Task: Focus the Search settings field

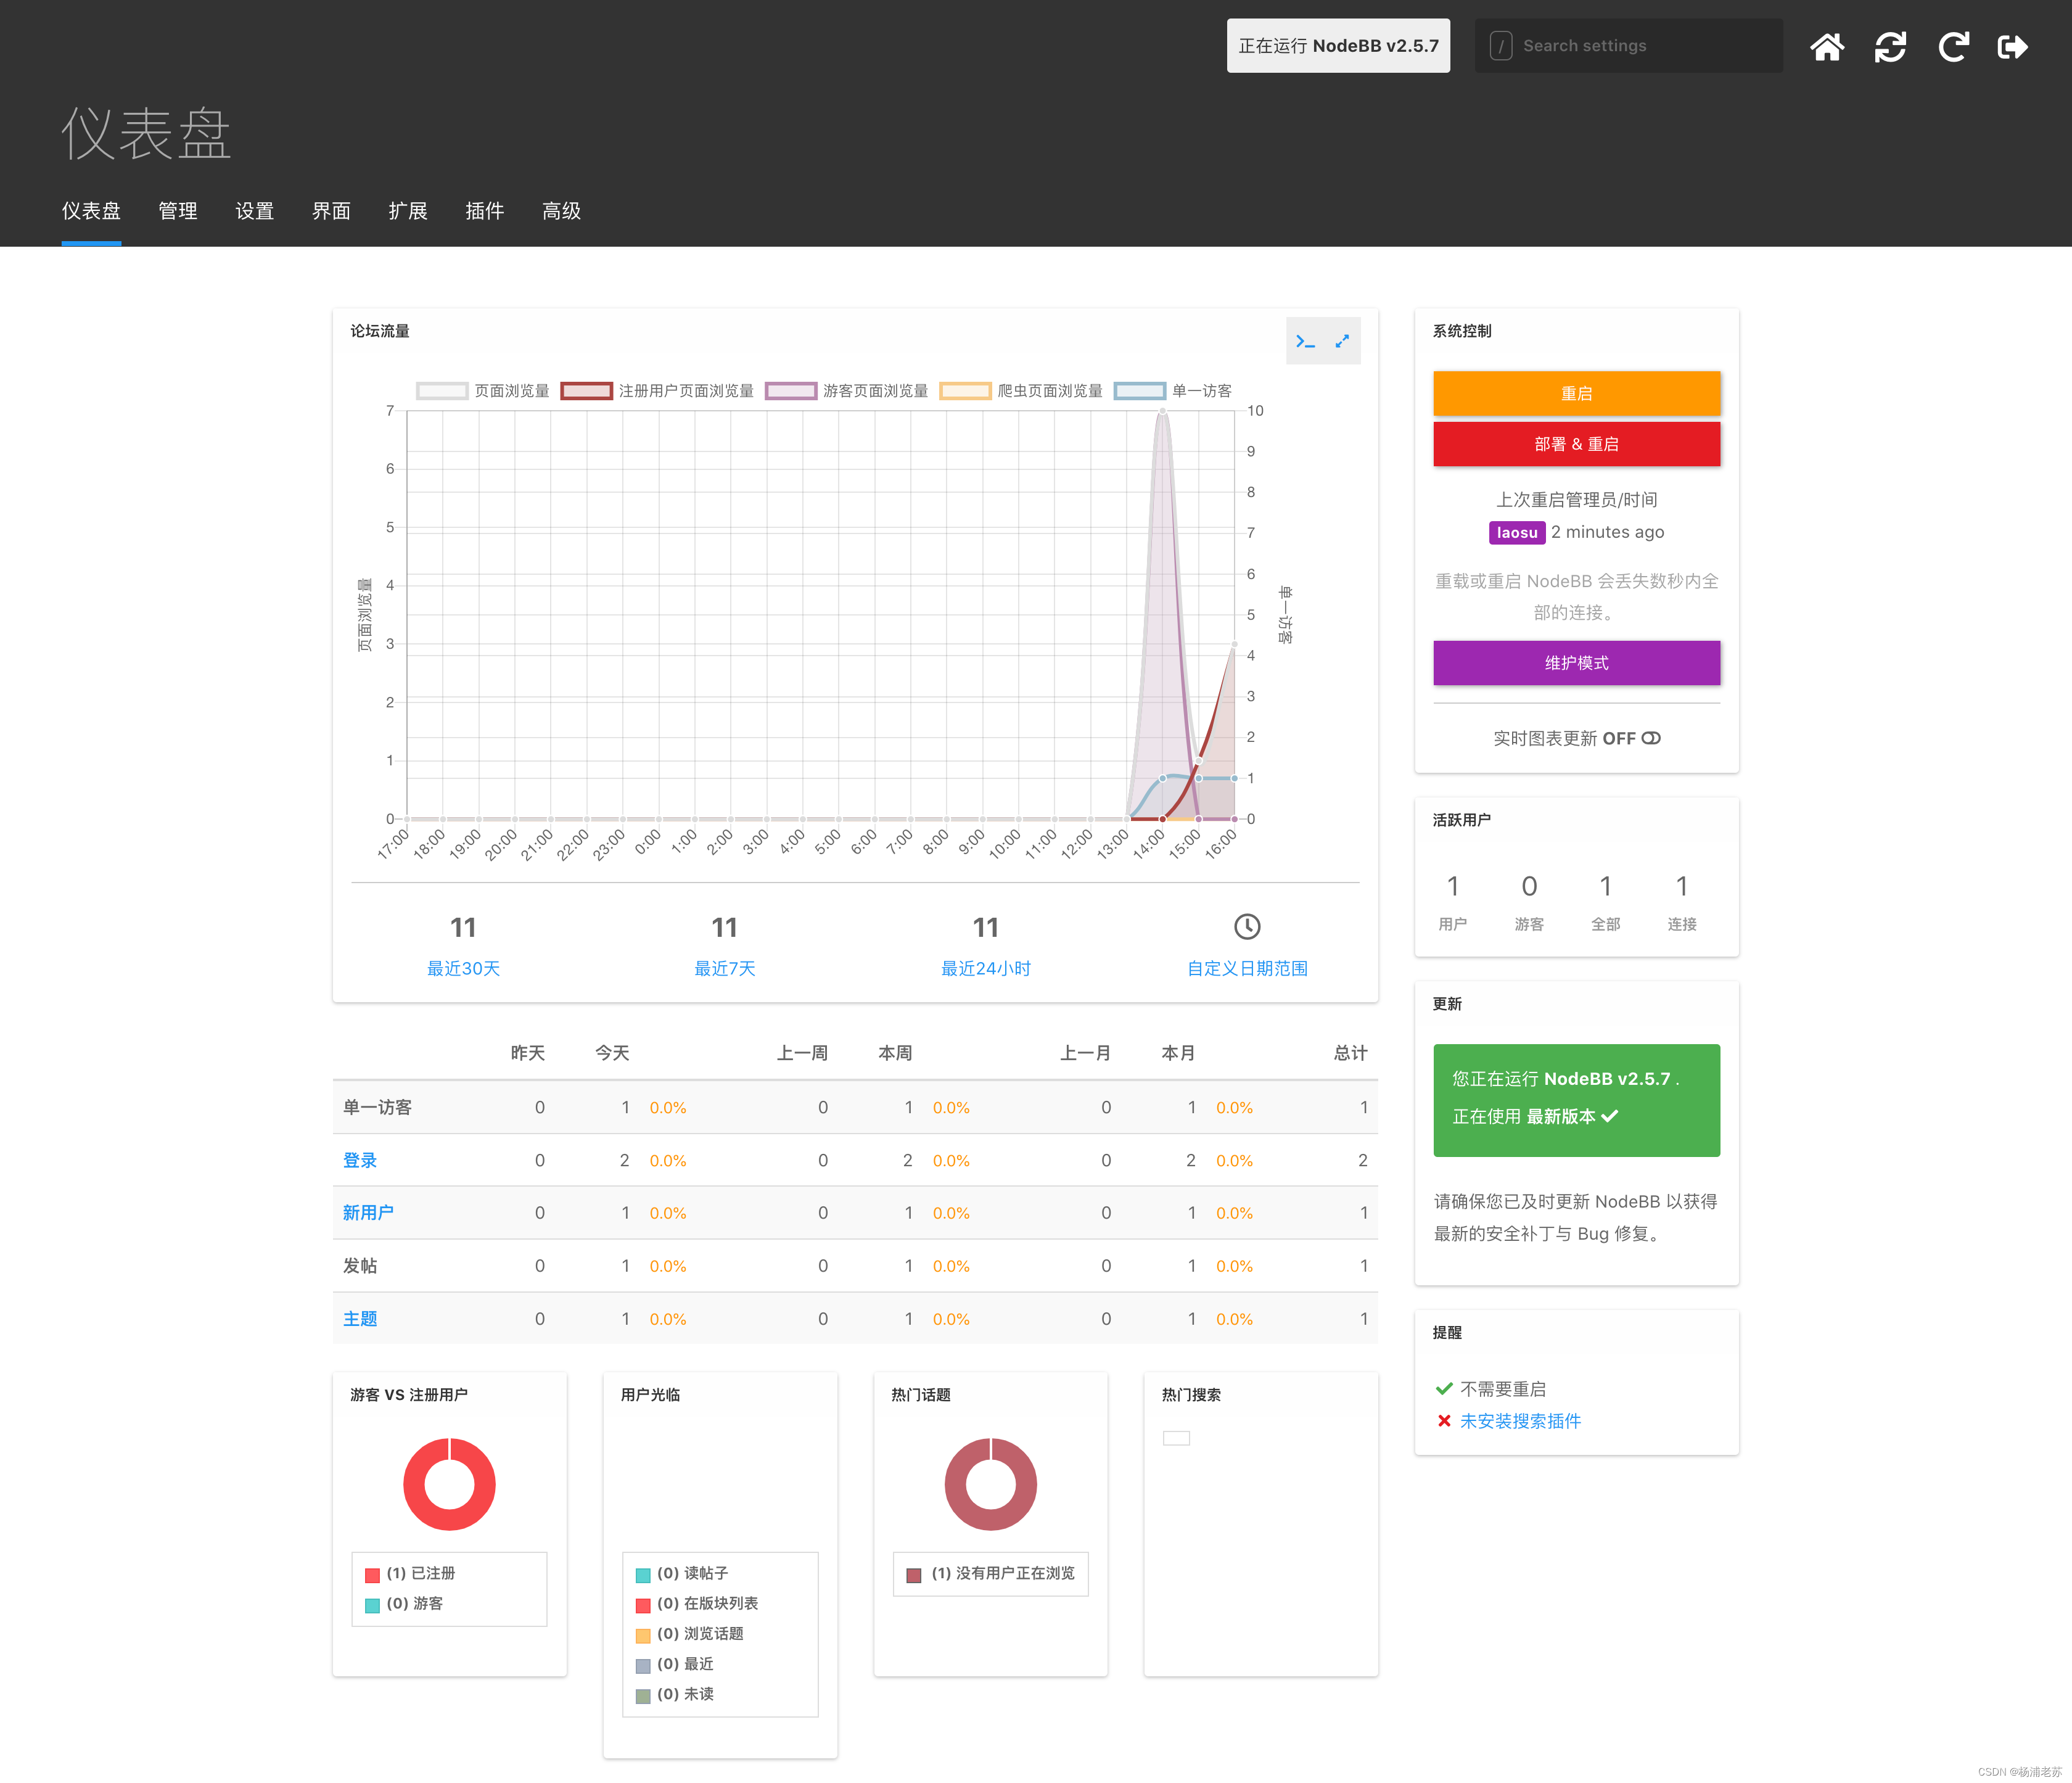Action: (x=1628, y=46)
